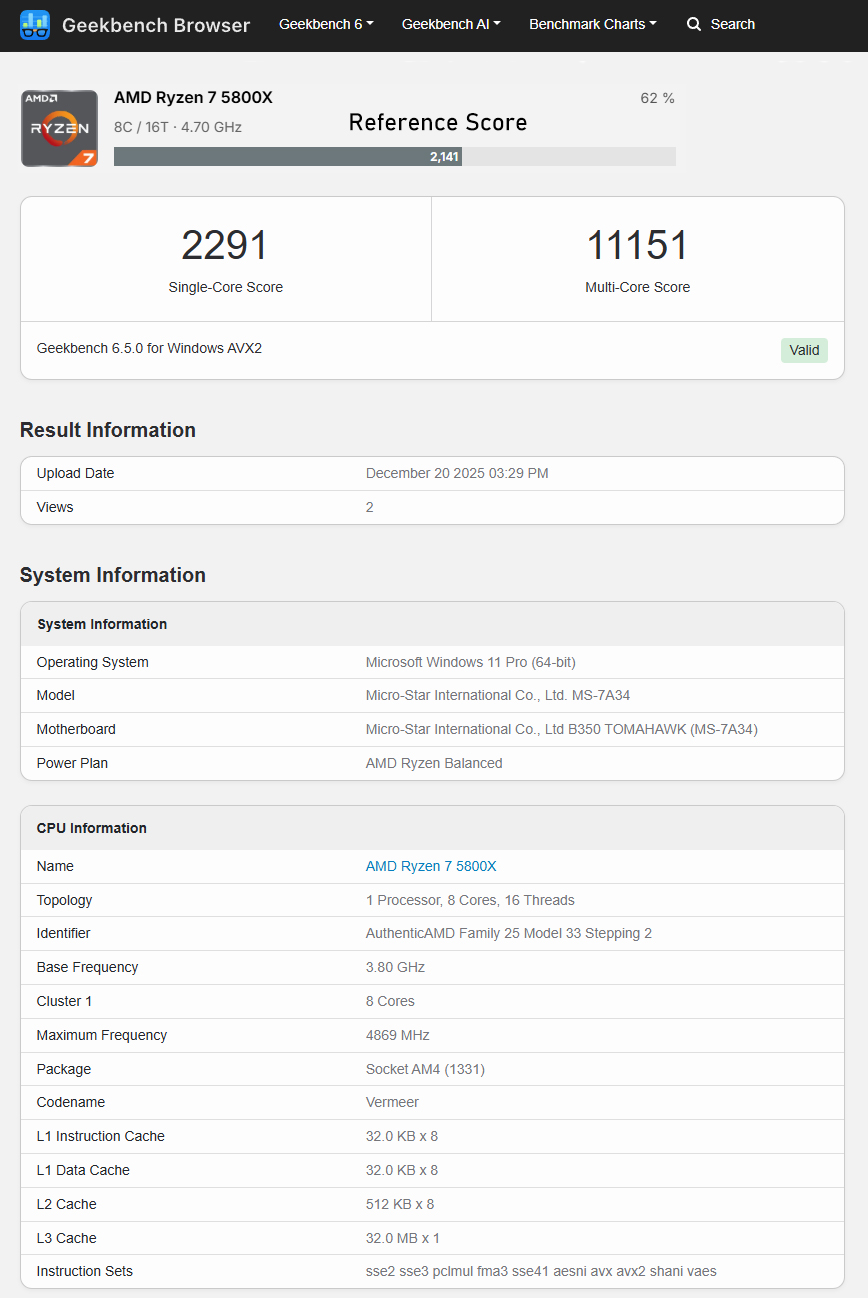Click the 32.0 MB x 1 value
The height and width of the screenshot is (1298, 868).
403,1238
